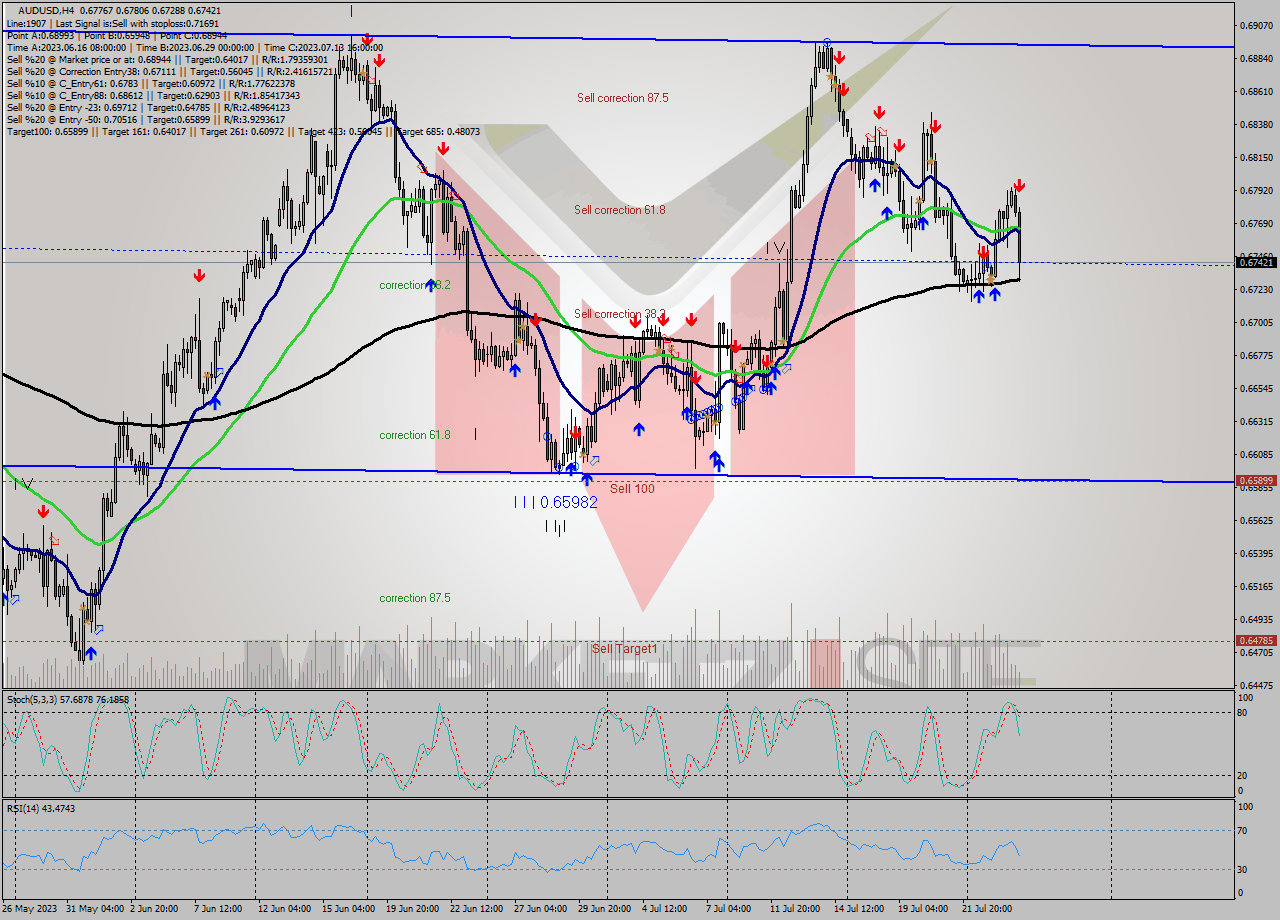This screenshot has height=920, width=1280.
Task: Select the green 'correction 38.2' label
Action: pos(414,285)
